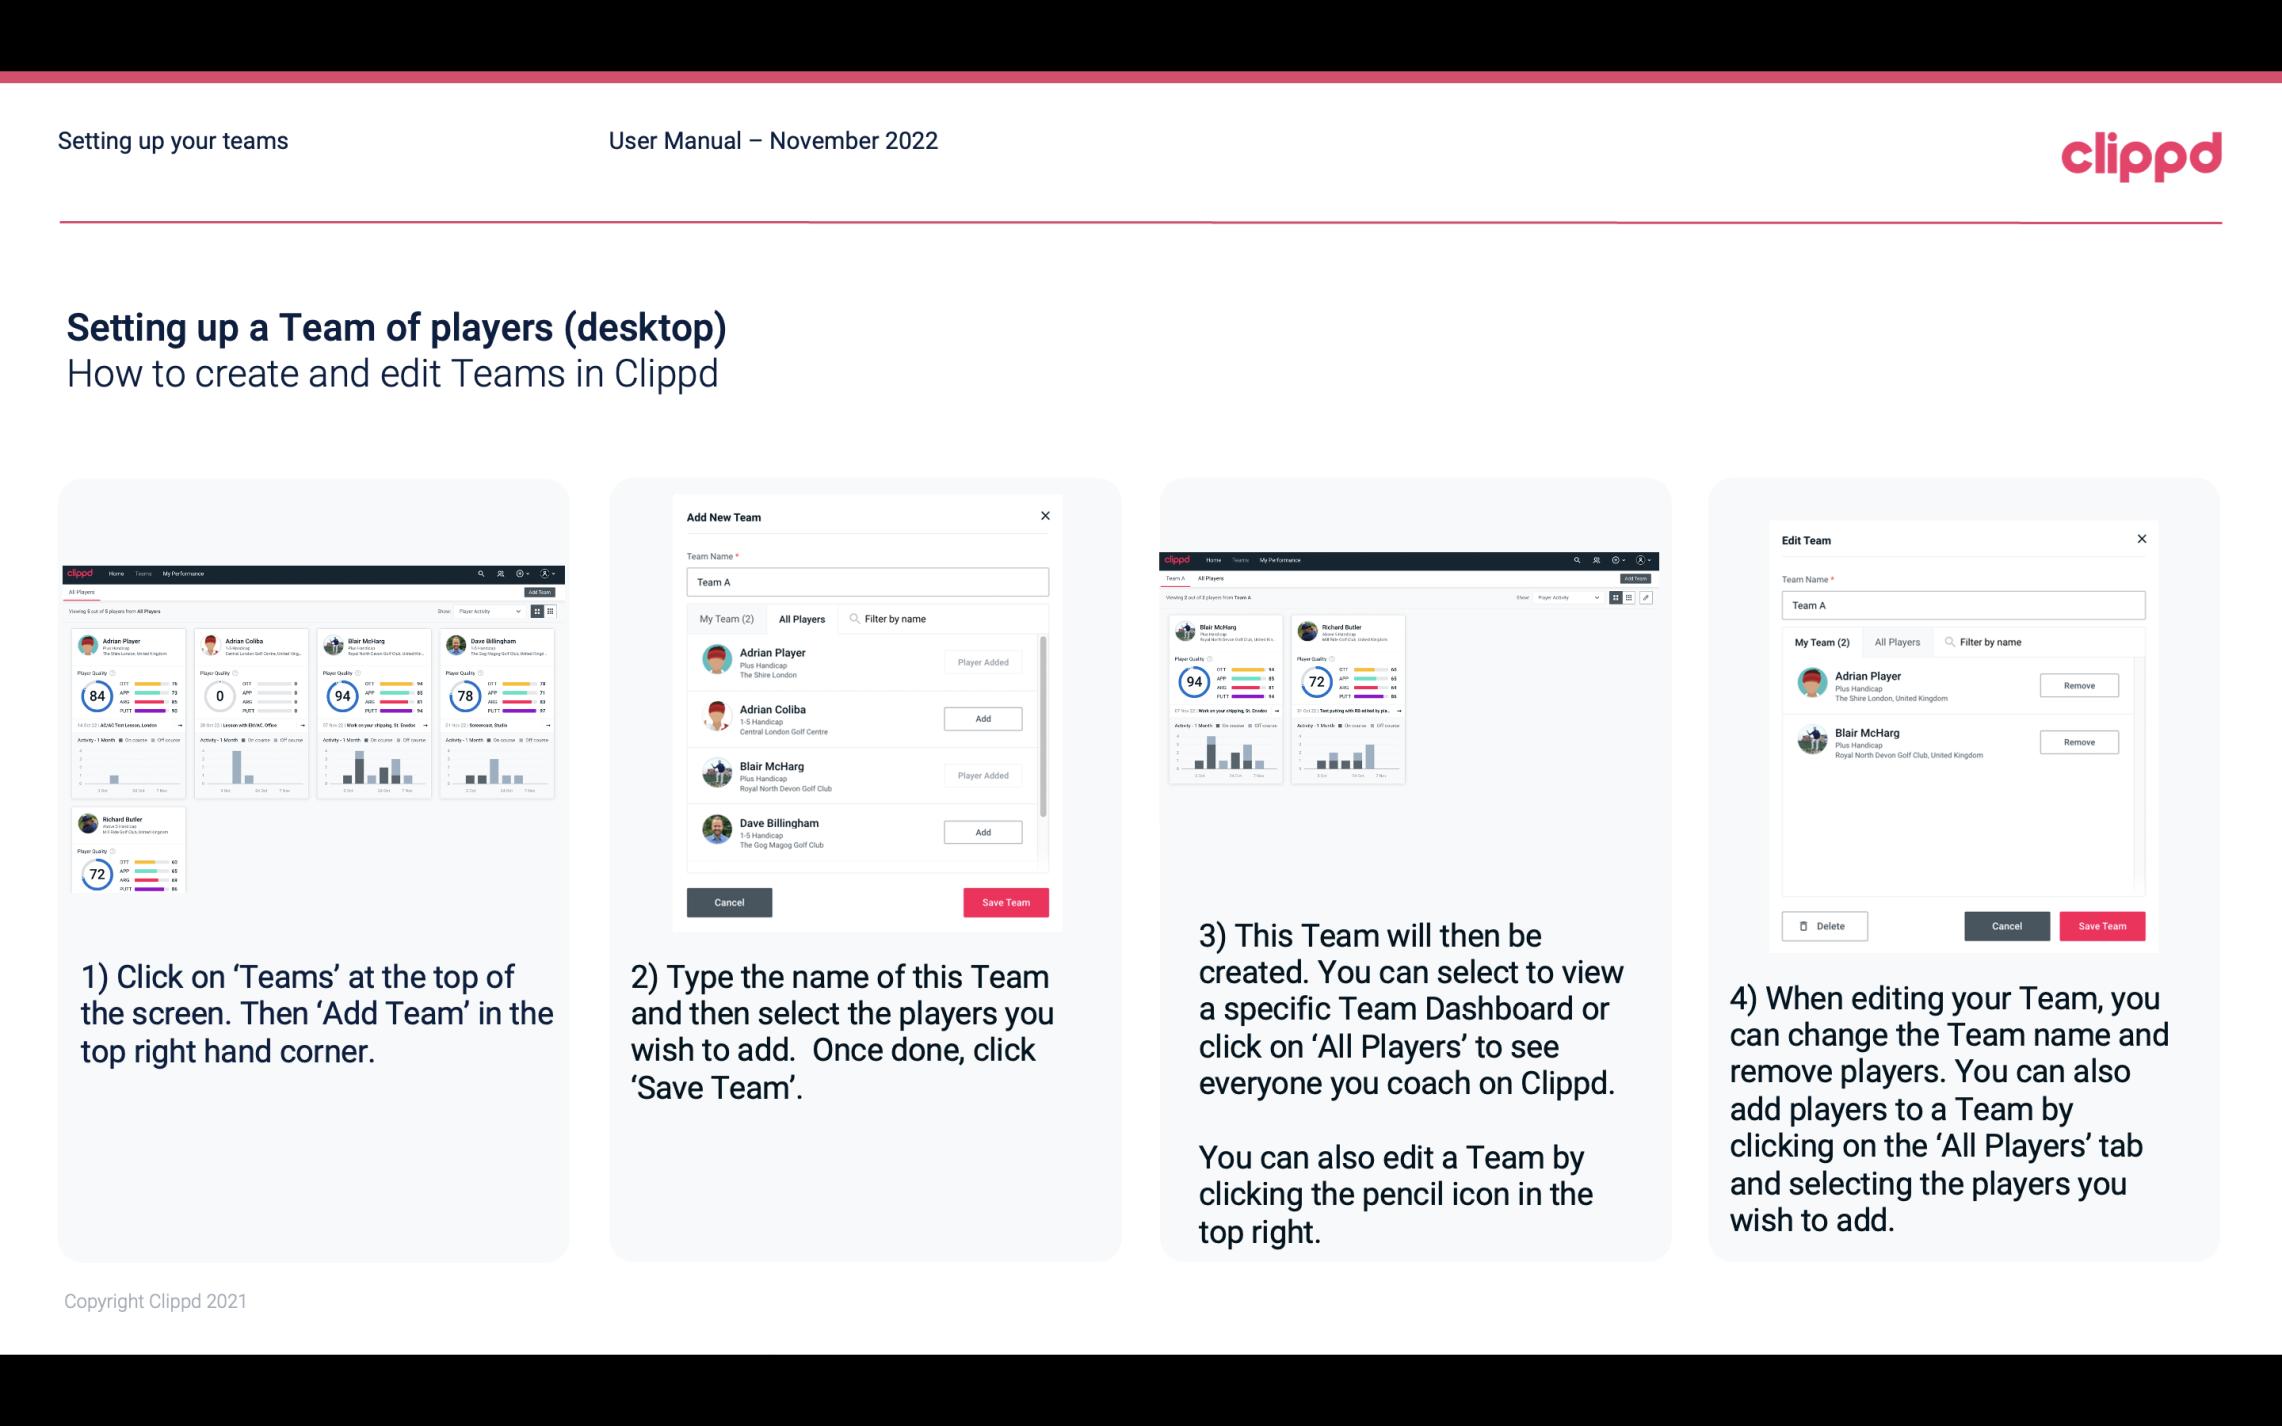Click the close X on Edit Team dialog
2282x1426 pixels.
tap(2141, 539)
